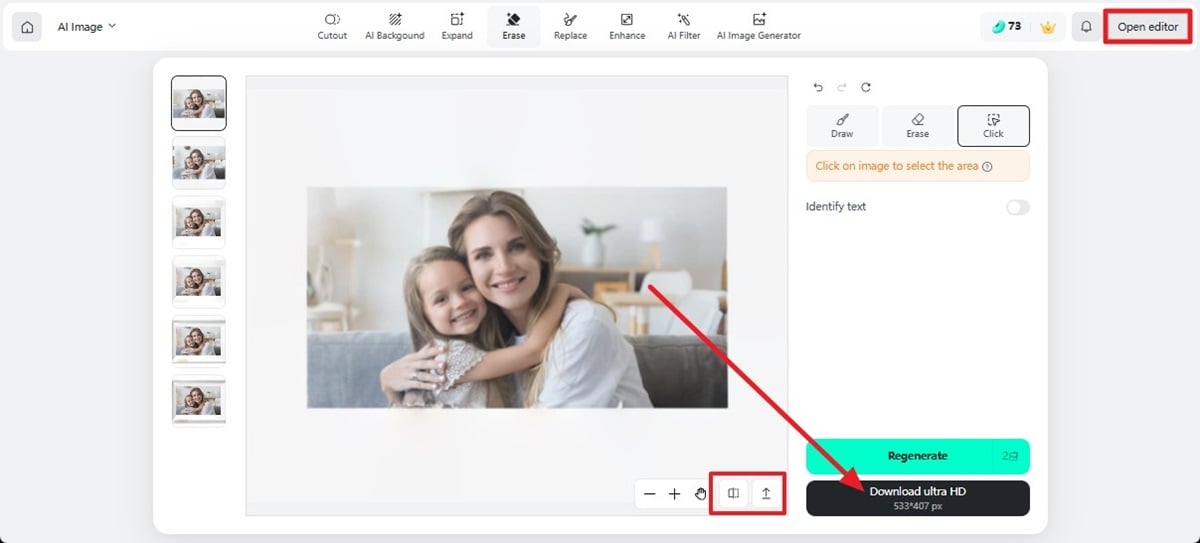The image size is (1200, 543).
Task: Click the info icon in the hint banner
Action: (987, 167)
